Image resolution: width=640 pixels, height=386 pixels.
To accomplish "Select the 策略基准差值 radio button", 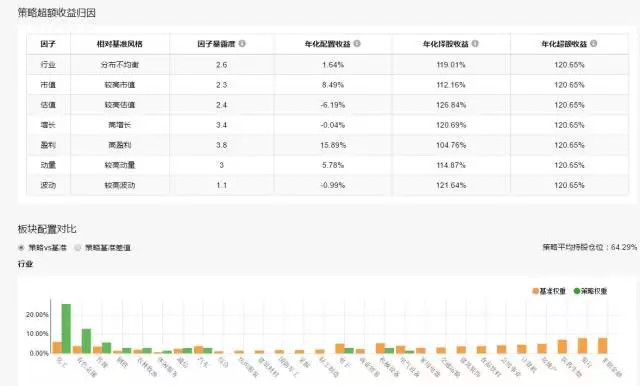I will (x=78, y=248).
